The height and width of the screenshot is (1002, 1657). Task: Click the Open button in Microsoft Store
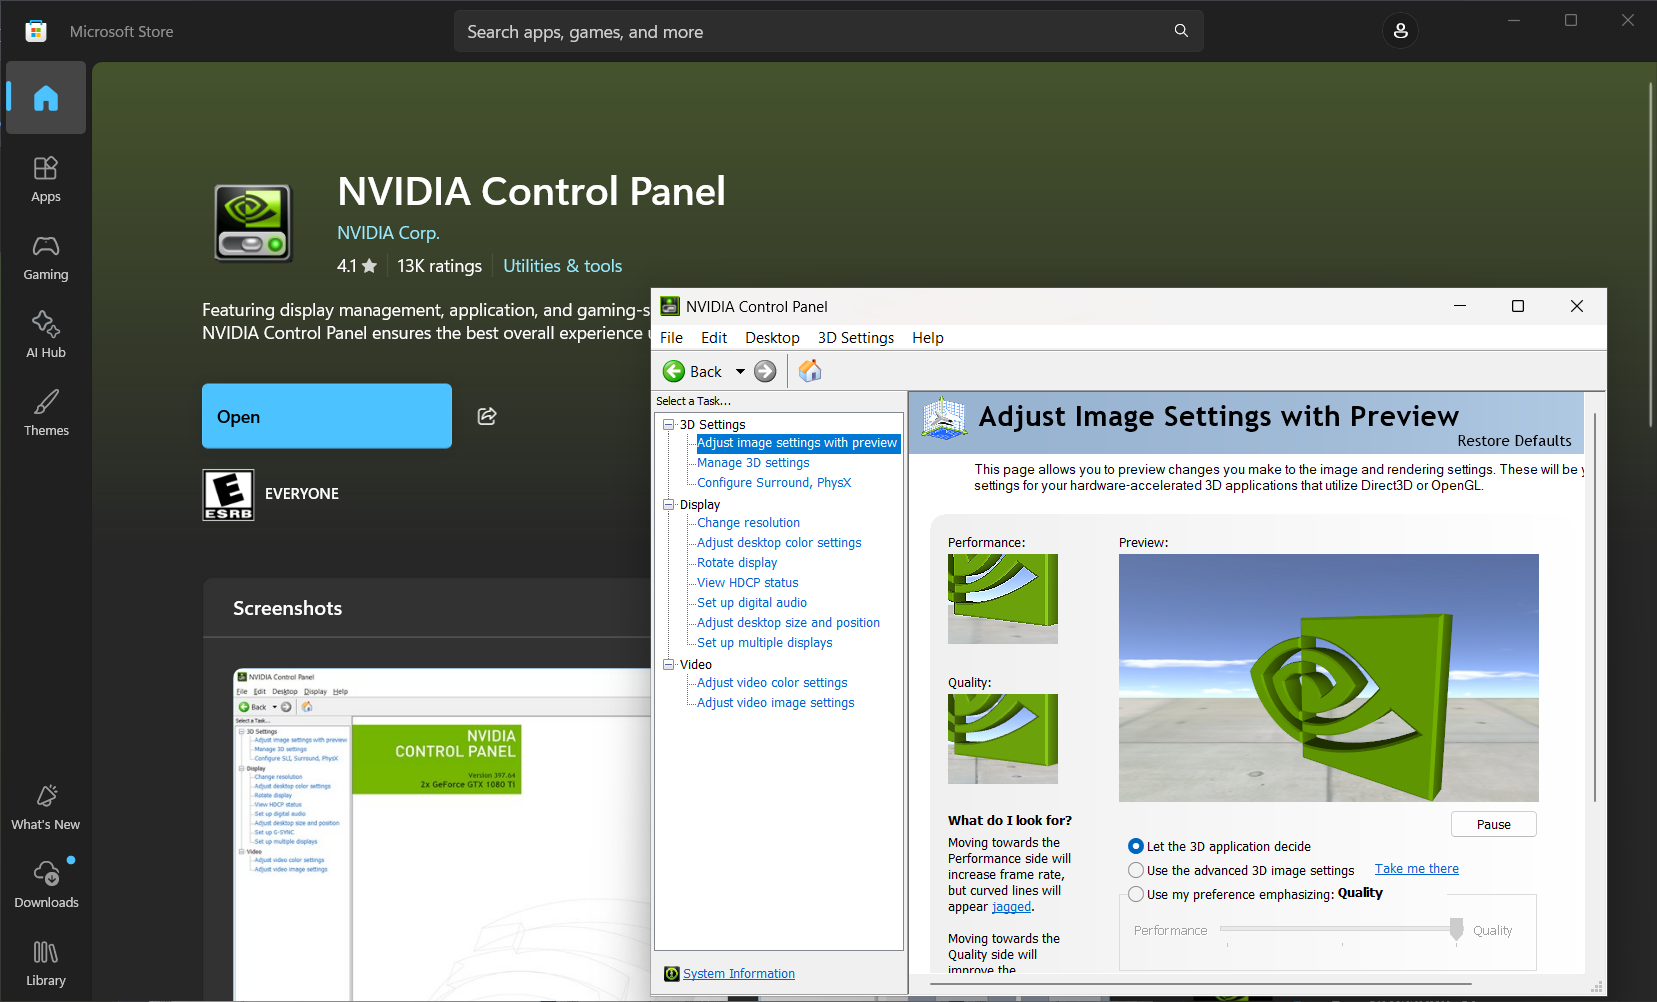point(327,416)
